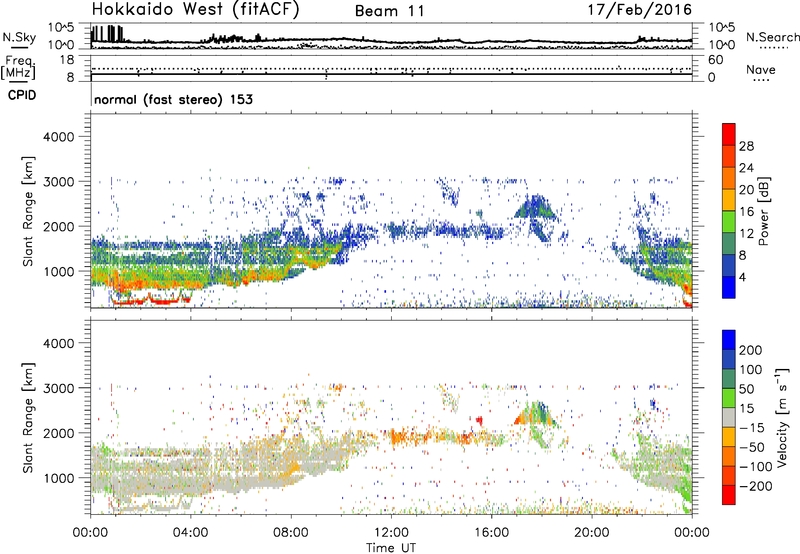Click the '04:00' time axis label
800x554 pixels.
click(x=191, y=533)
